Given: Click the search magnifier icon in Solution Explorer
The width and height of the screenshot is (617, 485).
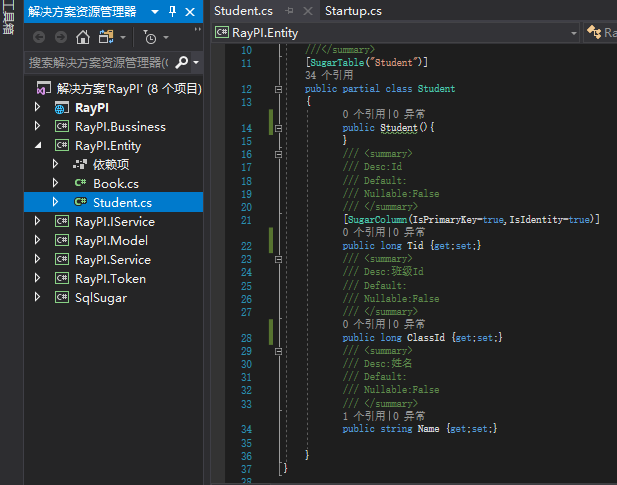Looking at the screenshot, I should [181, 62].
